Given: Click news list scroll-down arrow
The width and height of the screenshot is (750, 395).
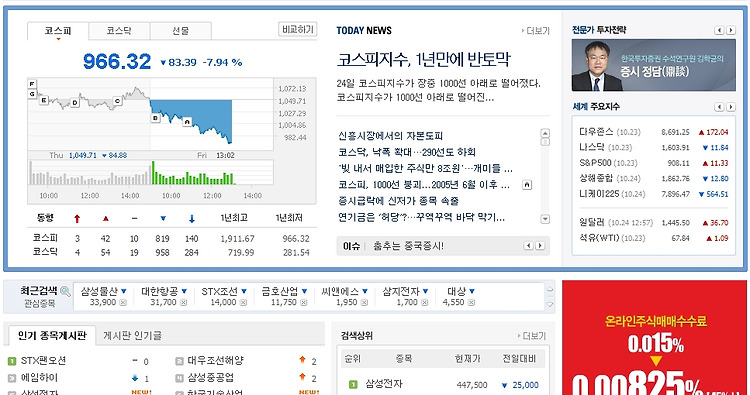Looking at the screenshot, I should [x=545, y=219].
